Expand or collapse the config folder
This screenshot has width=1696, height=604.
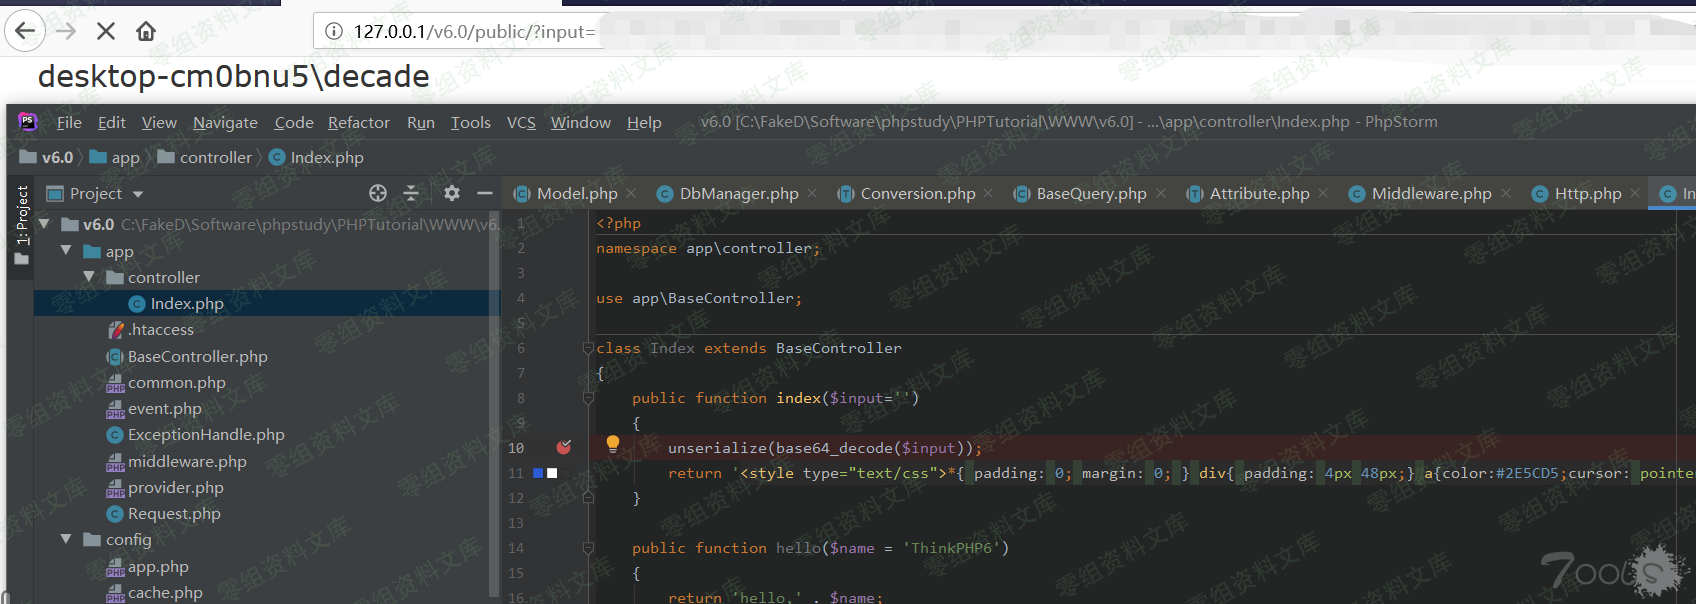click(66, 539)
